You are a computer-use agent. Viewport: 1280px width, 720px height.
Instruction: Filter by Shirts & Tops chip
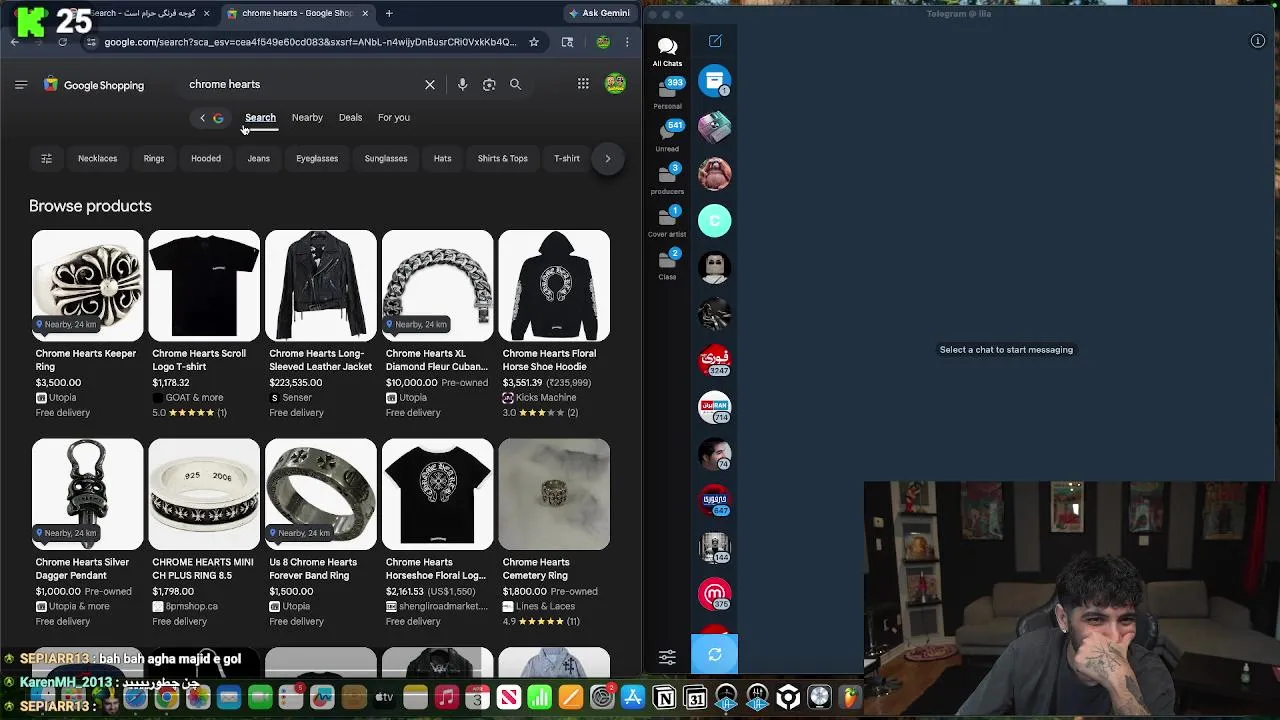(503, 158)
